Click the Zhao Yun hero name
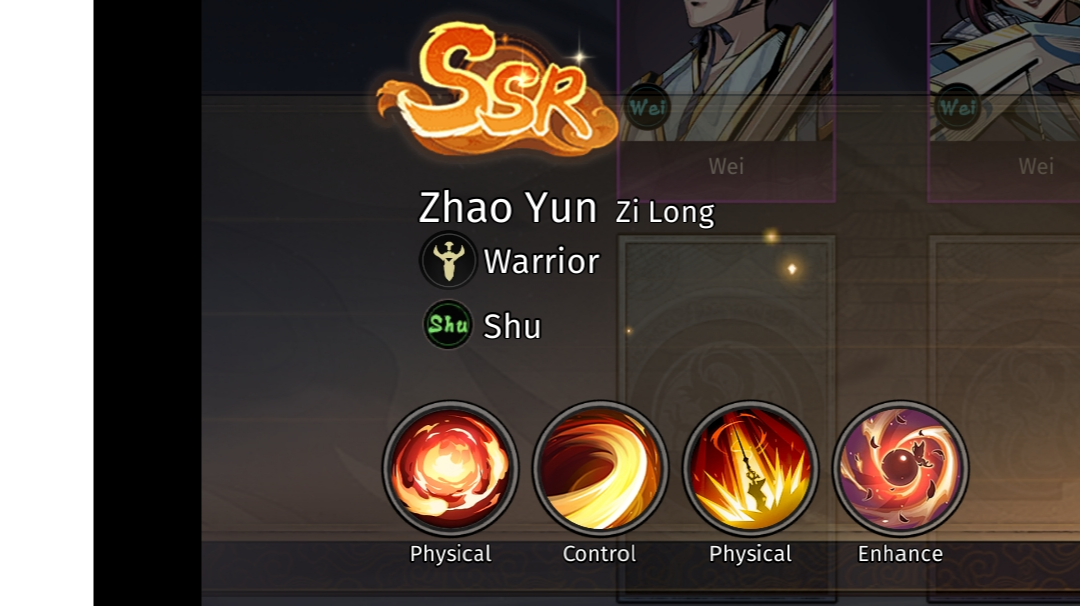The image size is (1080, 606). (508, 207)
